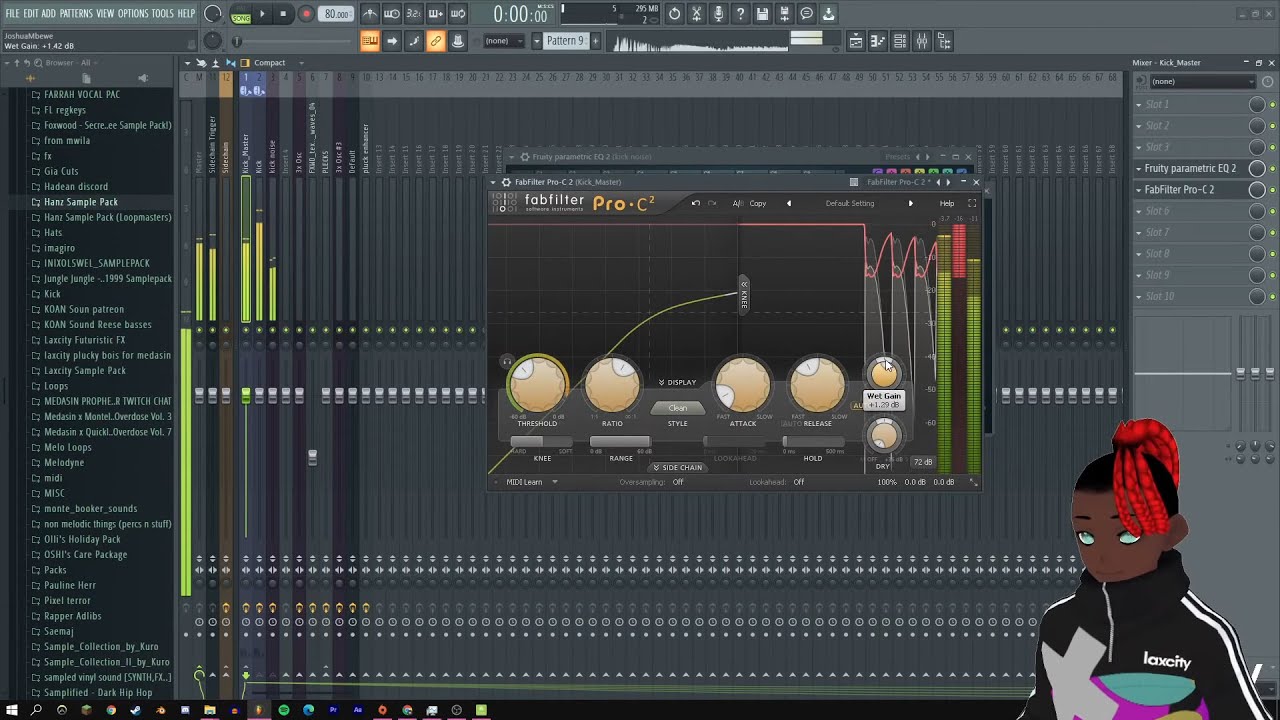Expand FabFilter Pro-C 2 slot menu
This screenshot has width=1280, height=720.
tap(1138, 190)
